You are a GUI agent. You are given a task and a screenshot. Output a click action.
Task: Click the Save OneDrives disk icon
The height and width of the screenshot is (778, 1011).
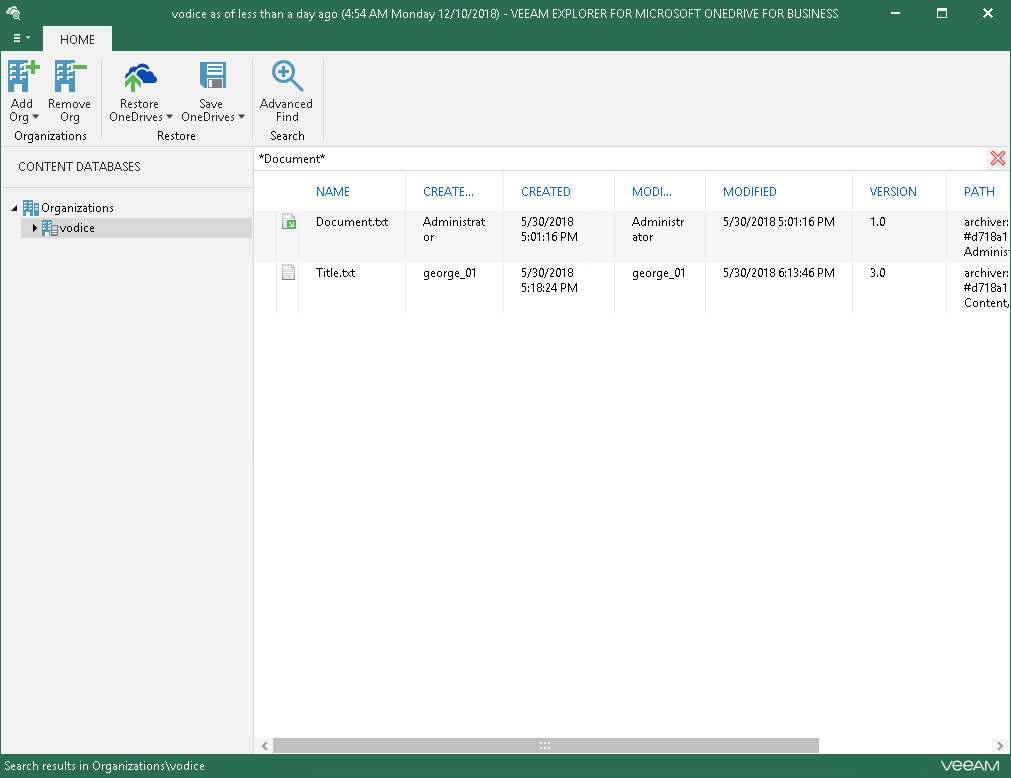click(x=212, y=77)
